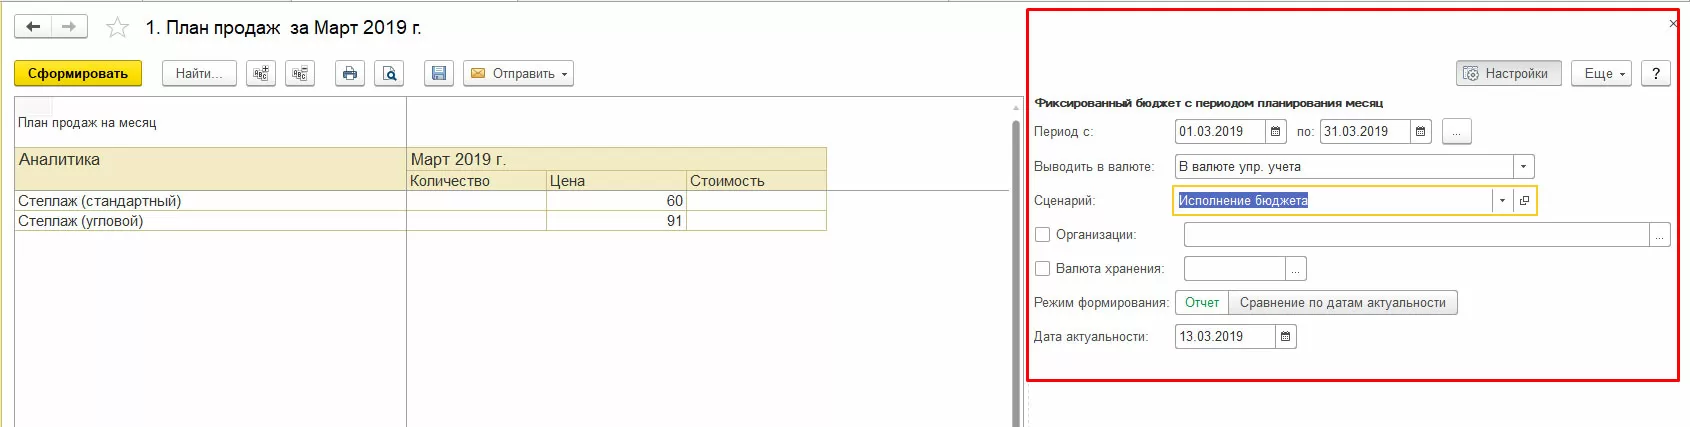
Task: Open the Настройки settings button
Action: point(1508,73)
